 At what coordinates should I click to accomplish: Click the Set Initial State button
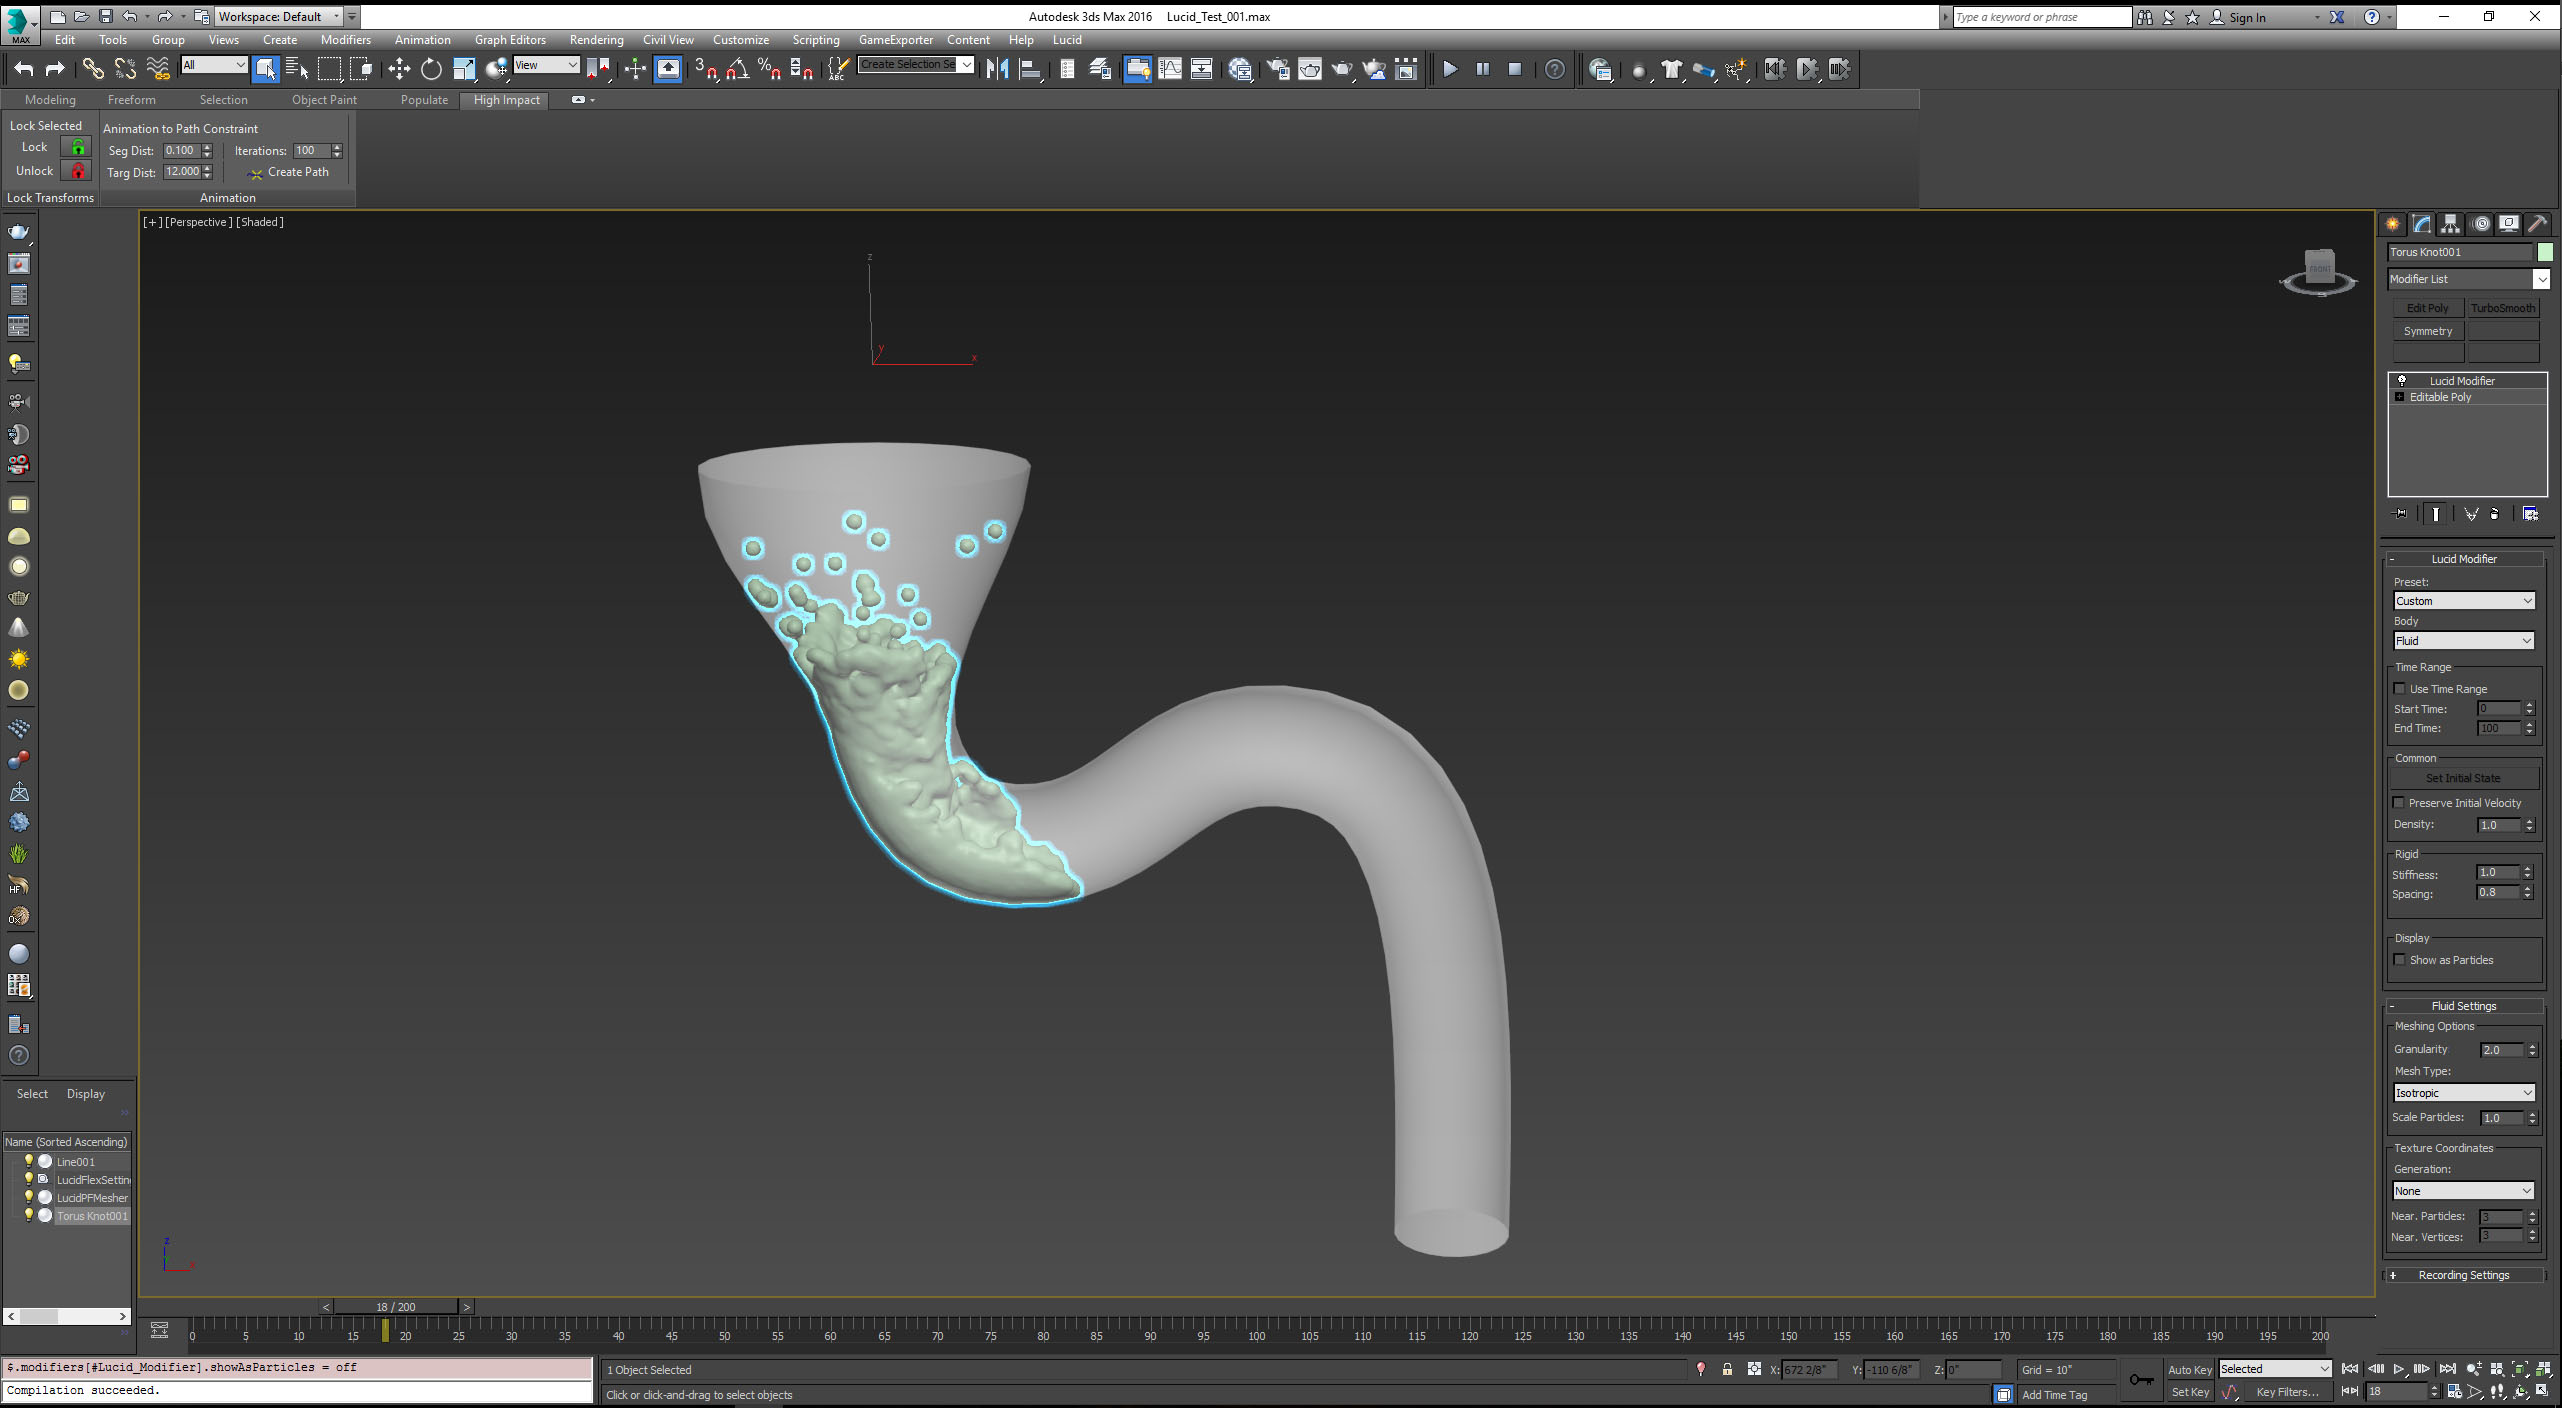(2463, 778)
